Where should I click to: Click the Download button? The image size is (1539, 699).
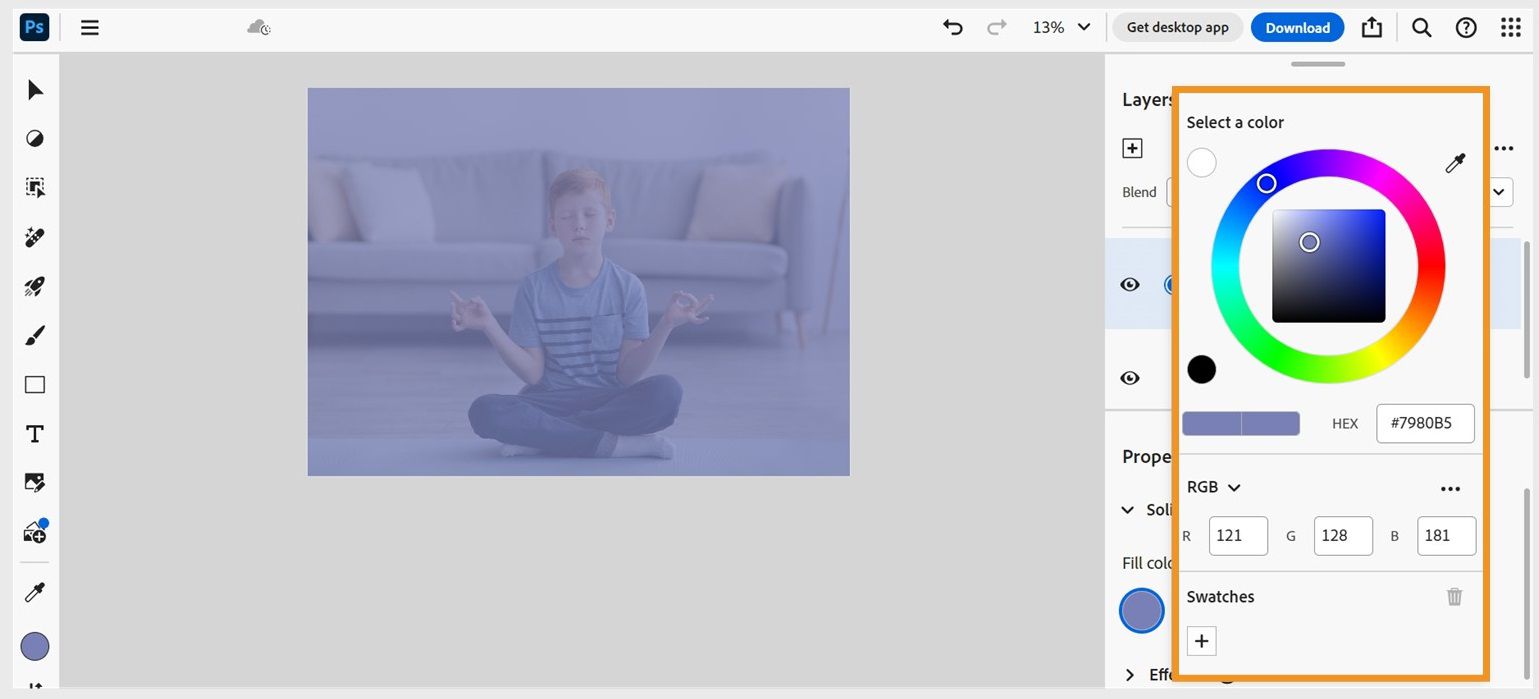1297,27
